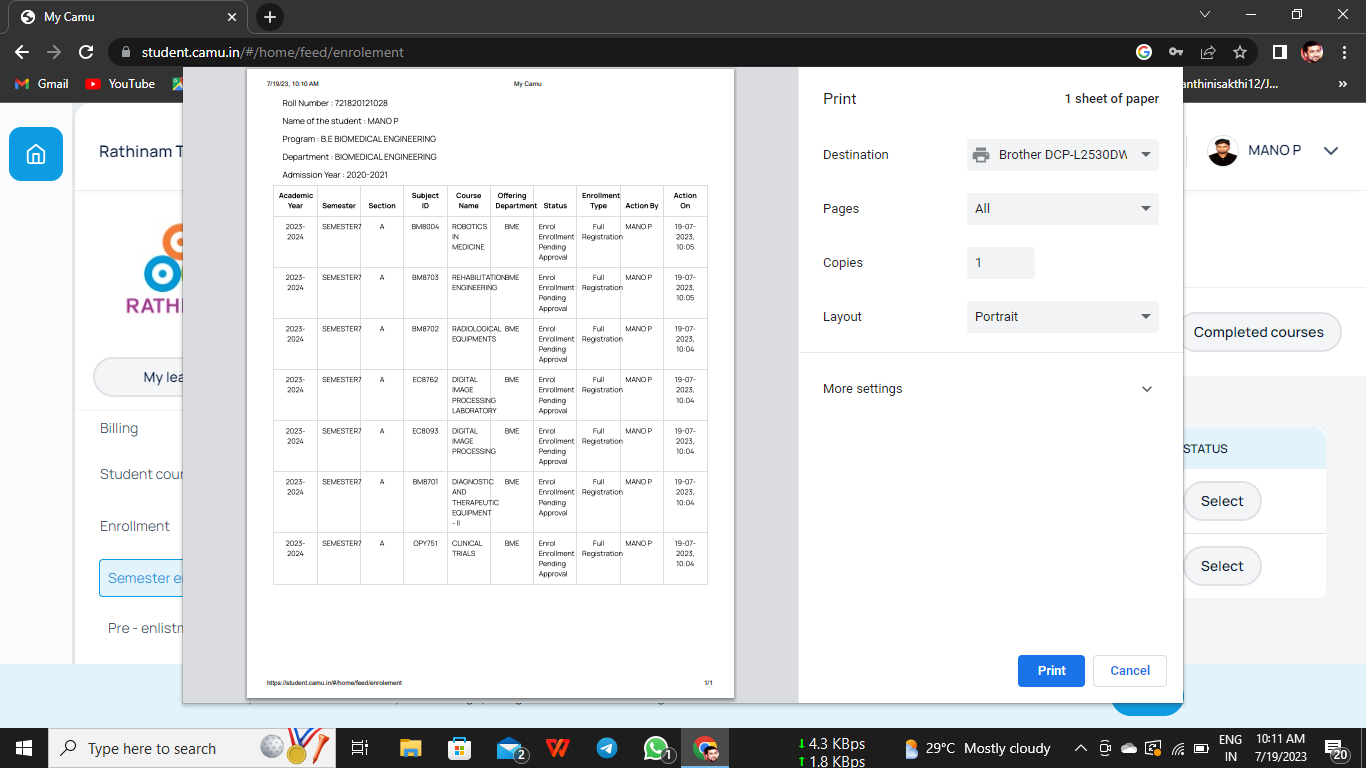This screenshot has width=1366, height=768.
Task: Click the password key icon in the address bar
Action: [1176, 52]
